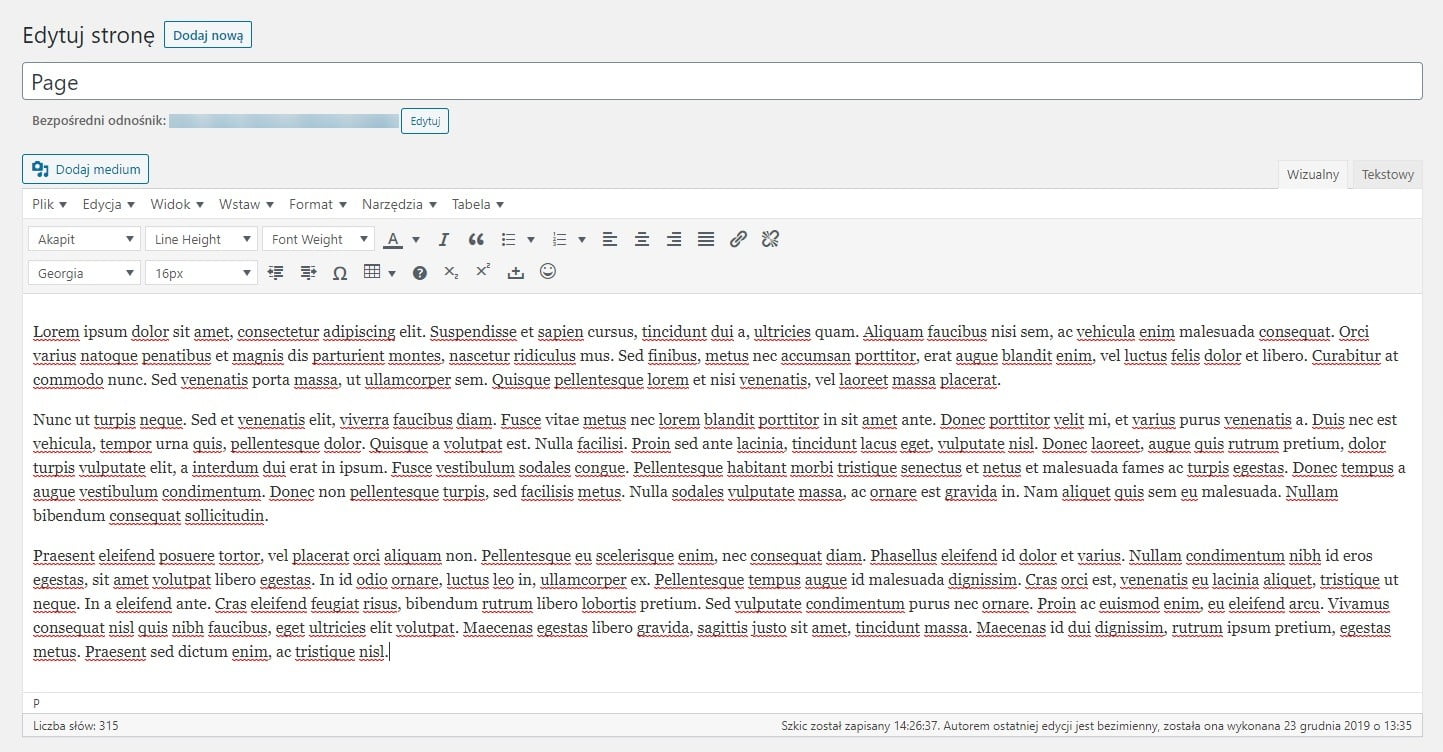Remove link using the unlink icon
Viewport: 1443px width, 752px height.
(770, 239)
